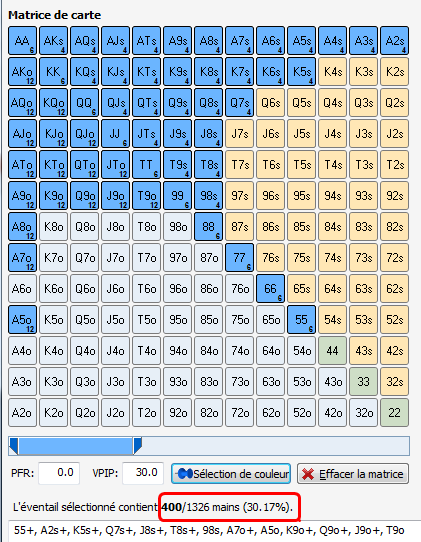Select the K2o hand cell
Image resolution: width=421 pixels, height=542 pixels.
click(54, 413)
